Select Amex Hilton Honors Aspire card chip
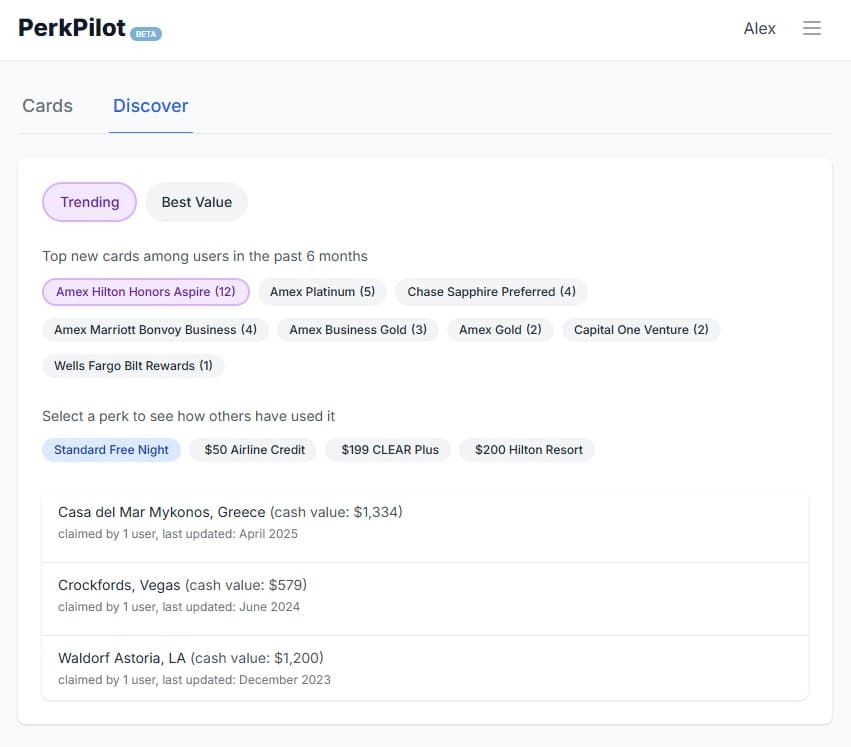Screen dimensions: 851x747 (x=145, y=292)
